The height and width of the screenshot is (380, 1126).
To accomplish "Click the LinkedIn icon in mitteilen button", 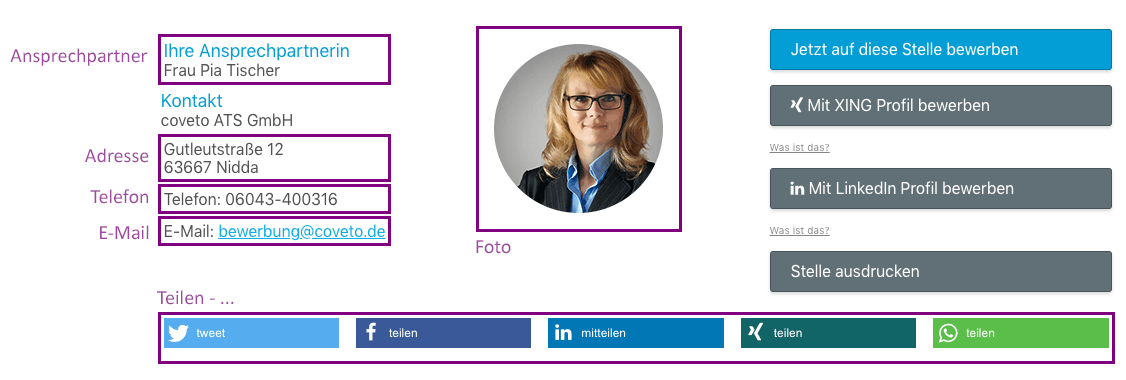I will [564, 333].
